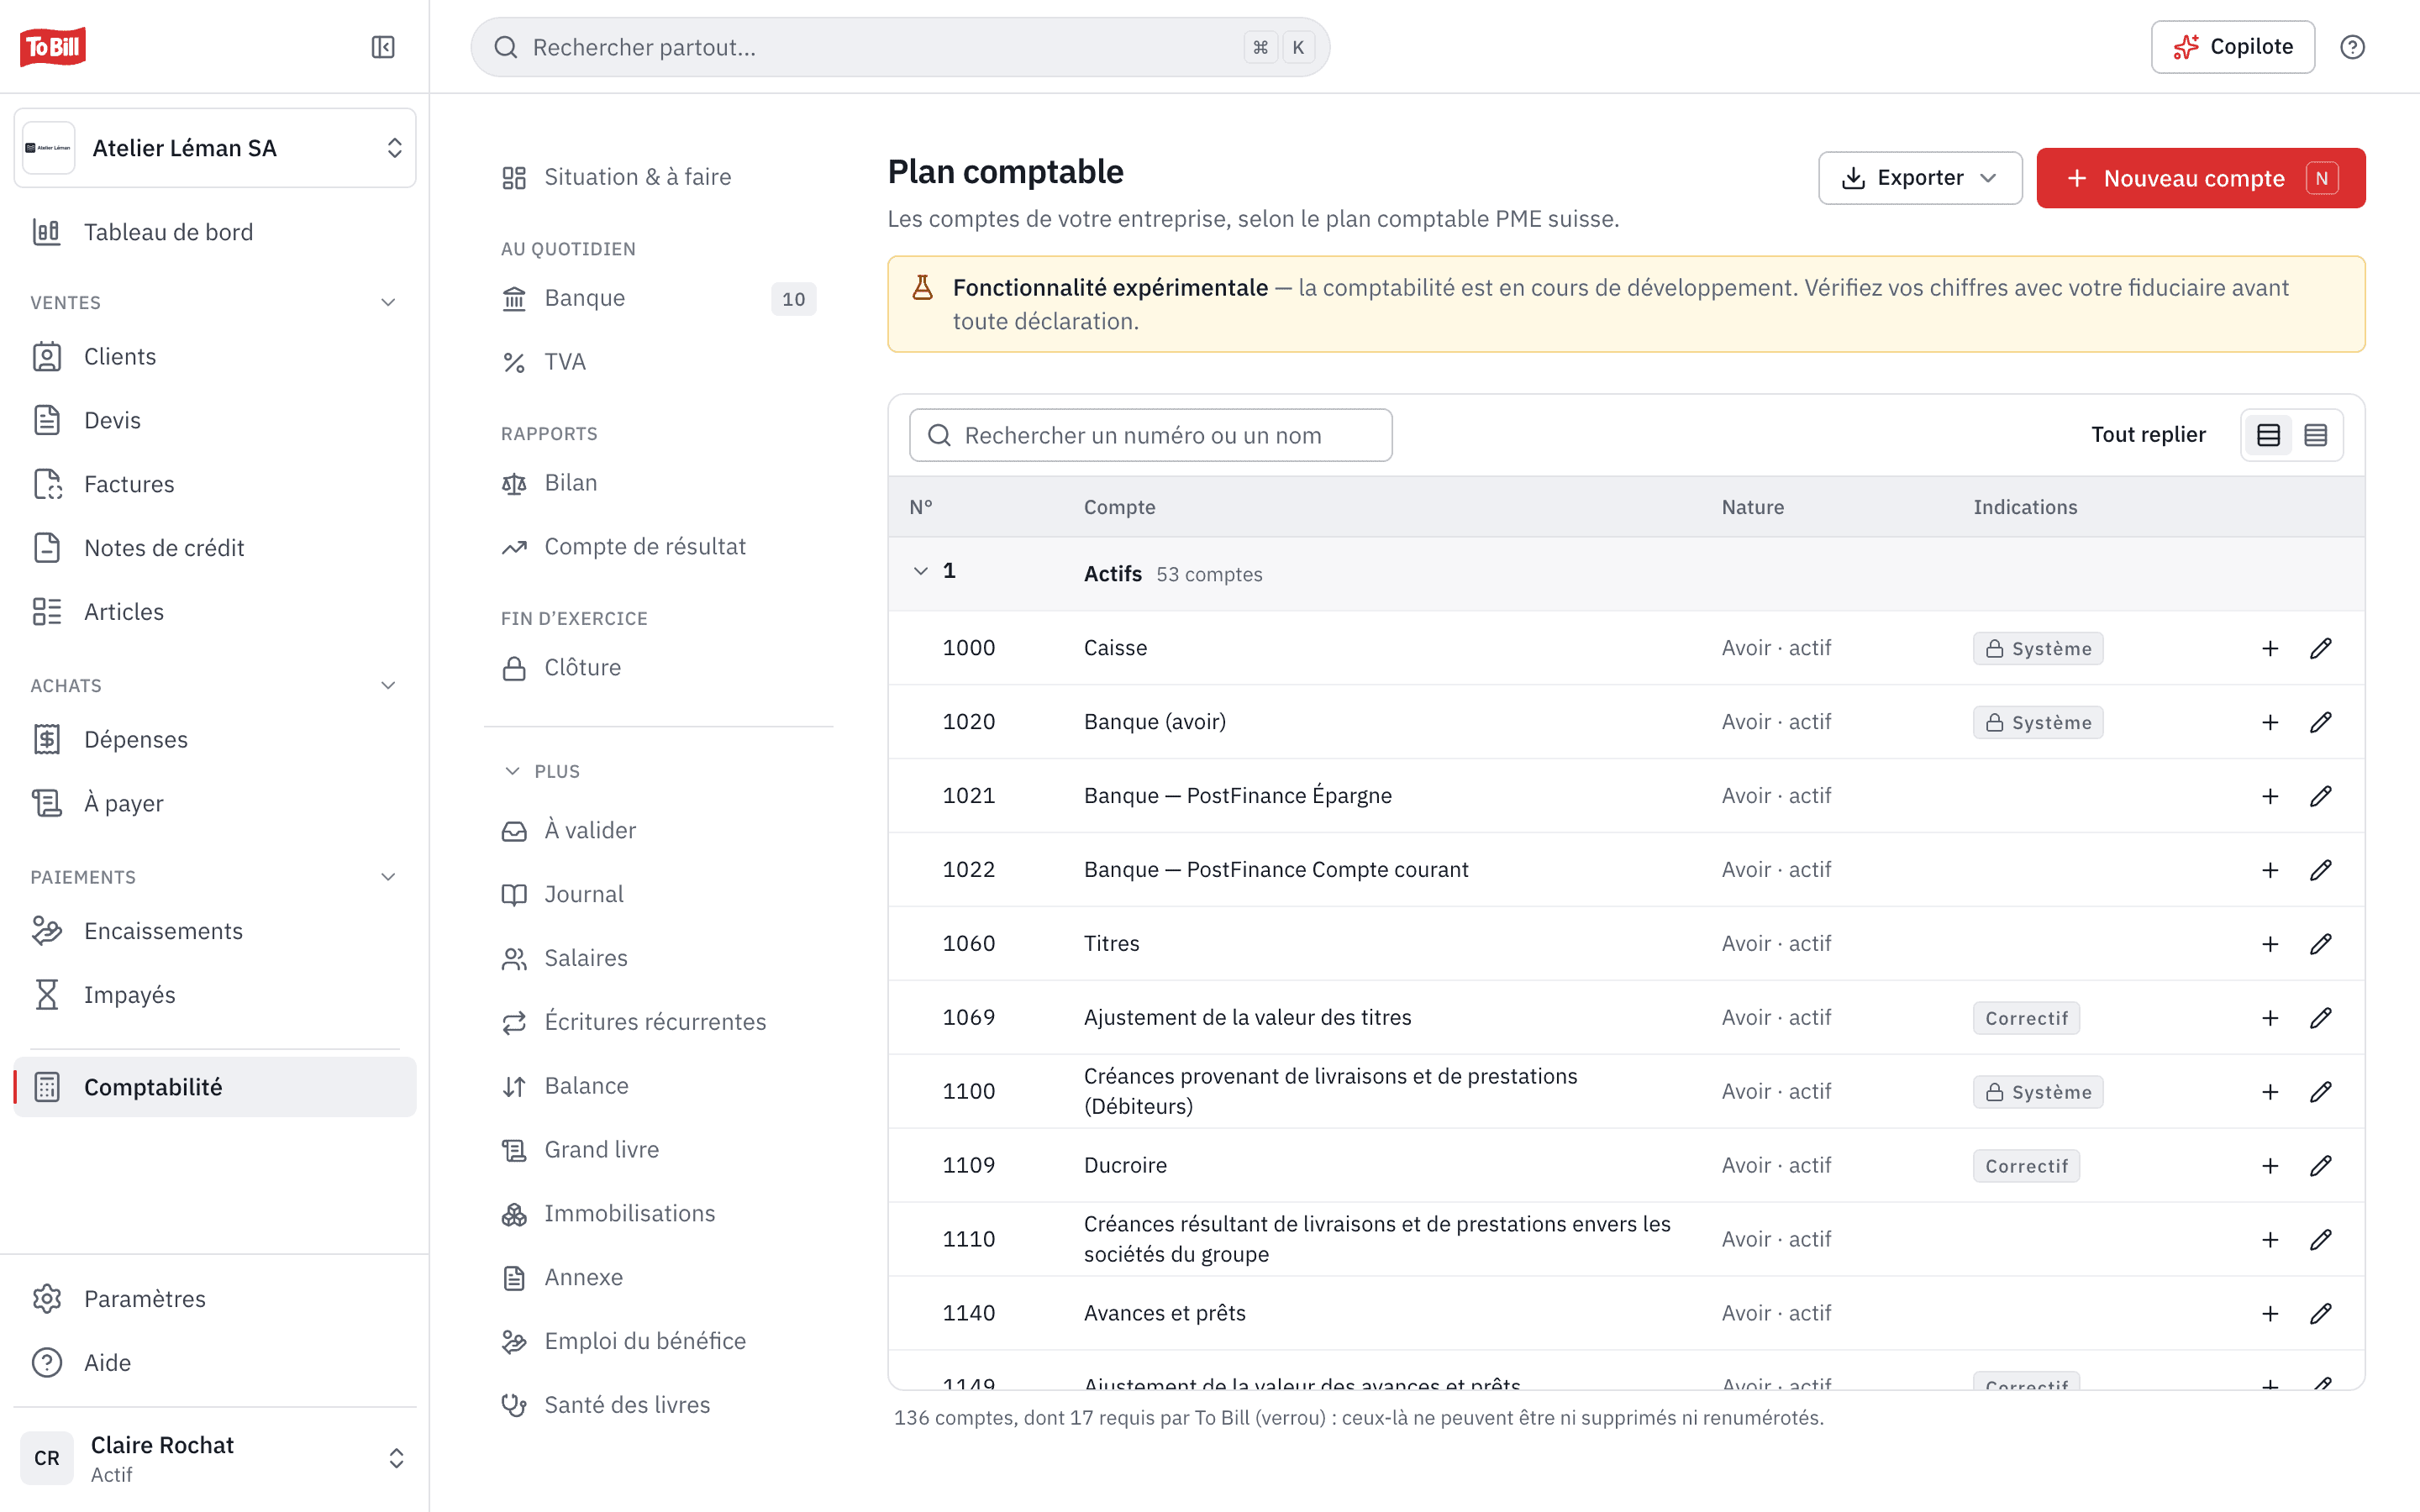Click the pencil icon for account 1000 Caisse
This screenshot has height=1512, width=2420.
pos(2321,648)
